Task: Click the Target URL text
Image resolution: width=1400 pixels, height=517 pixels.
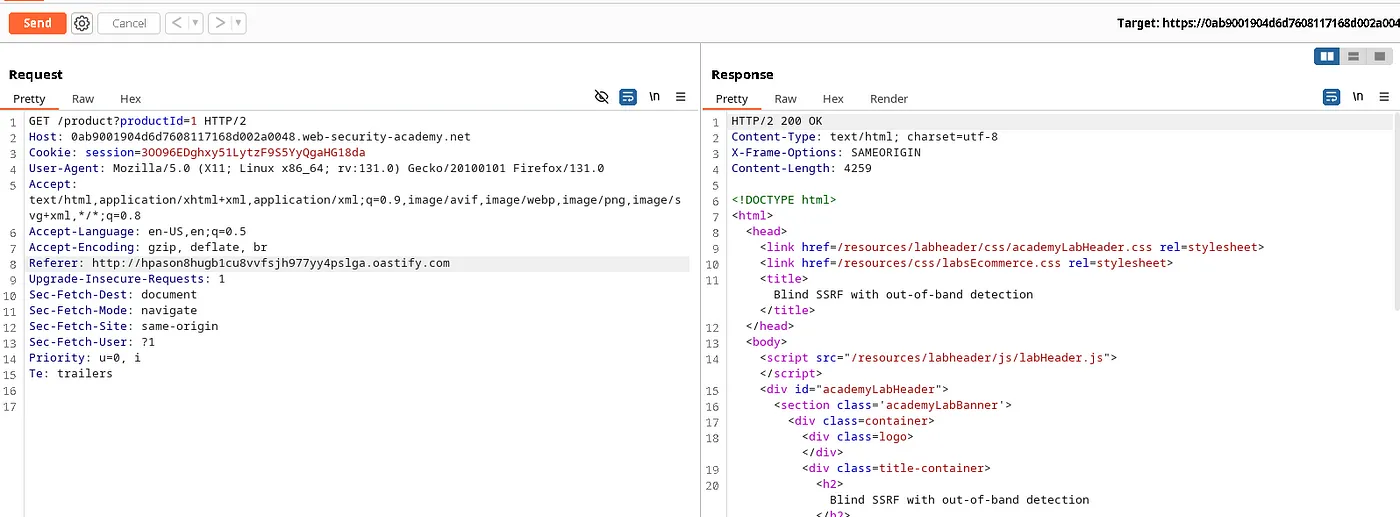Action: point(1258,23)
